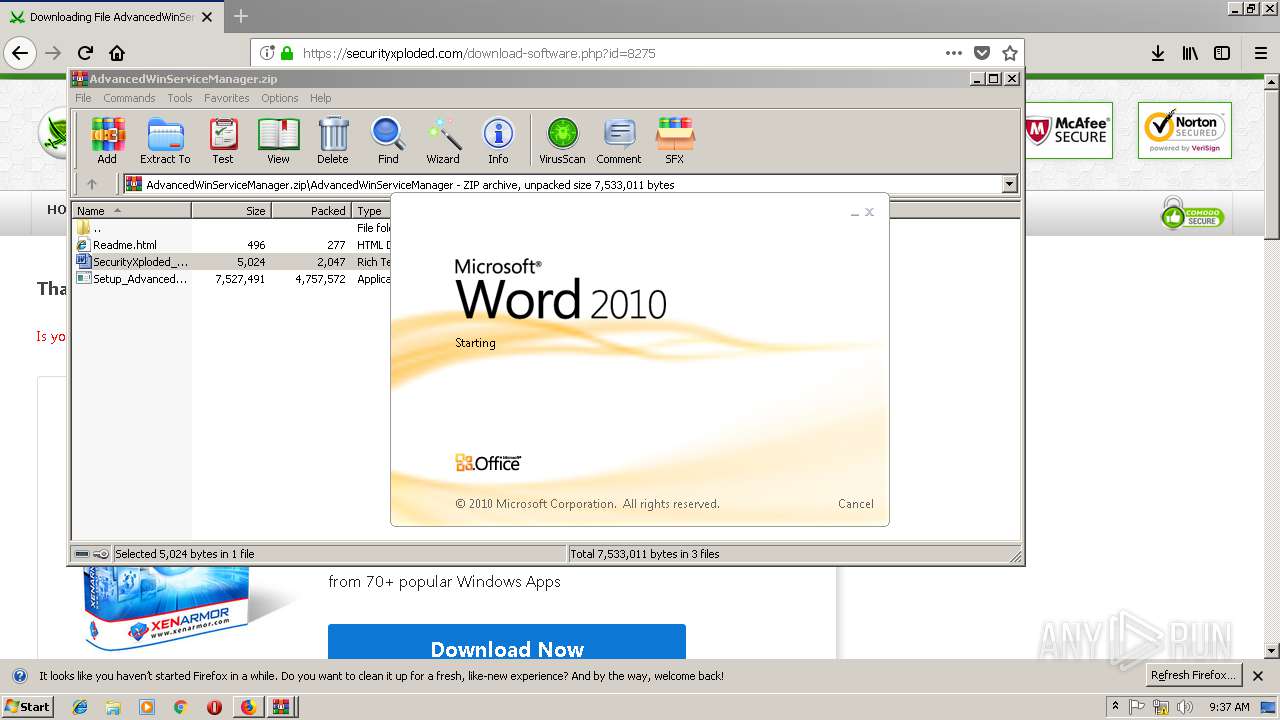
Task: Click the taskbar clock showing 9:37 AM
Action: (1229, 706)
